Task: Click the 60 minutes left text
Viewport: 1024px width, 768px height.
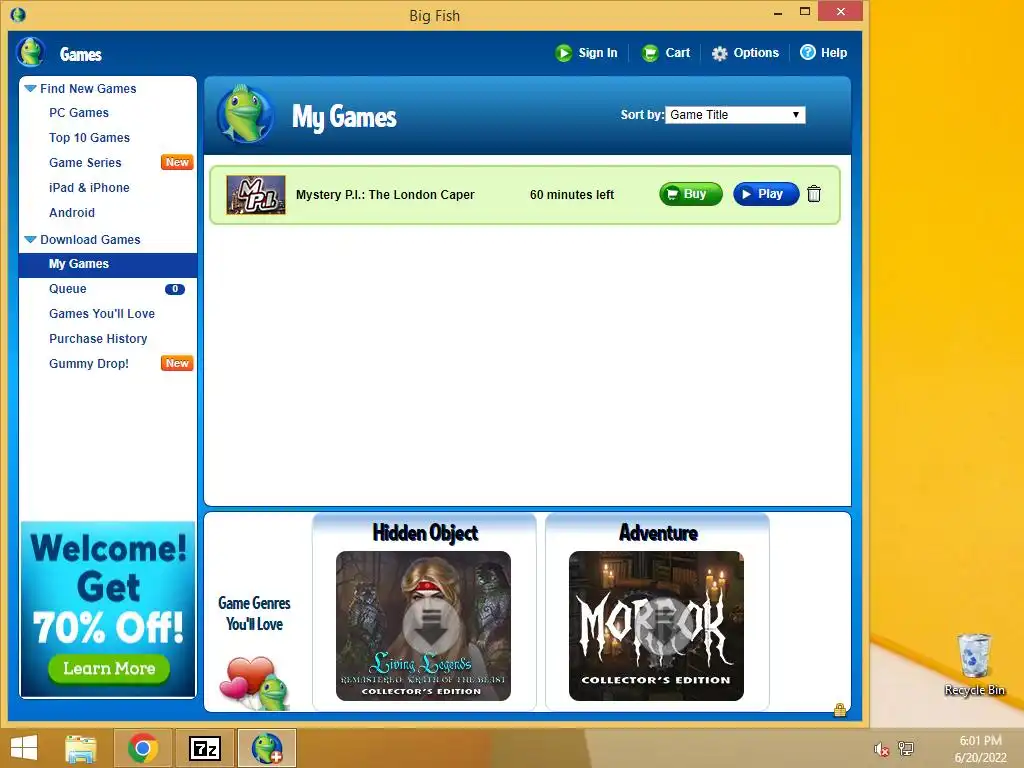Action: point(572,195)
